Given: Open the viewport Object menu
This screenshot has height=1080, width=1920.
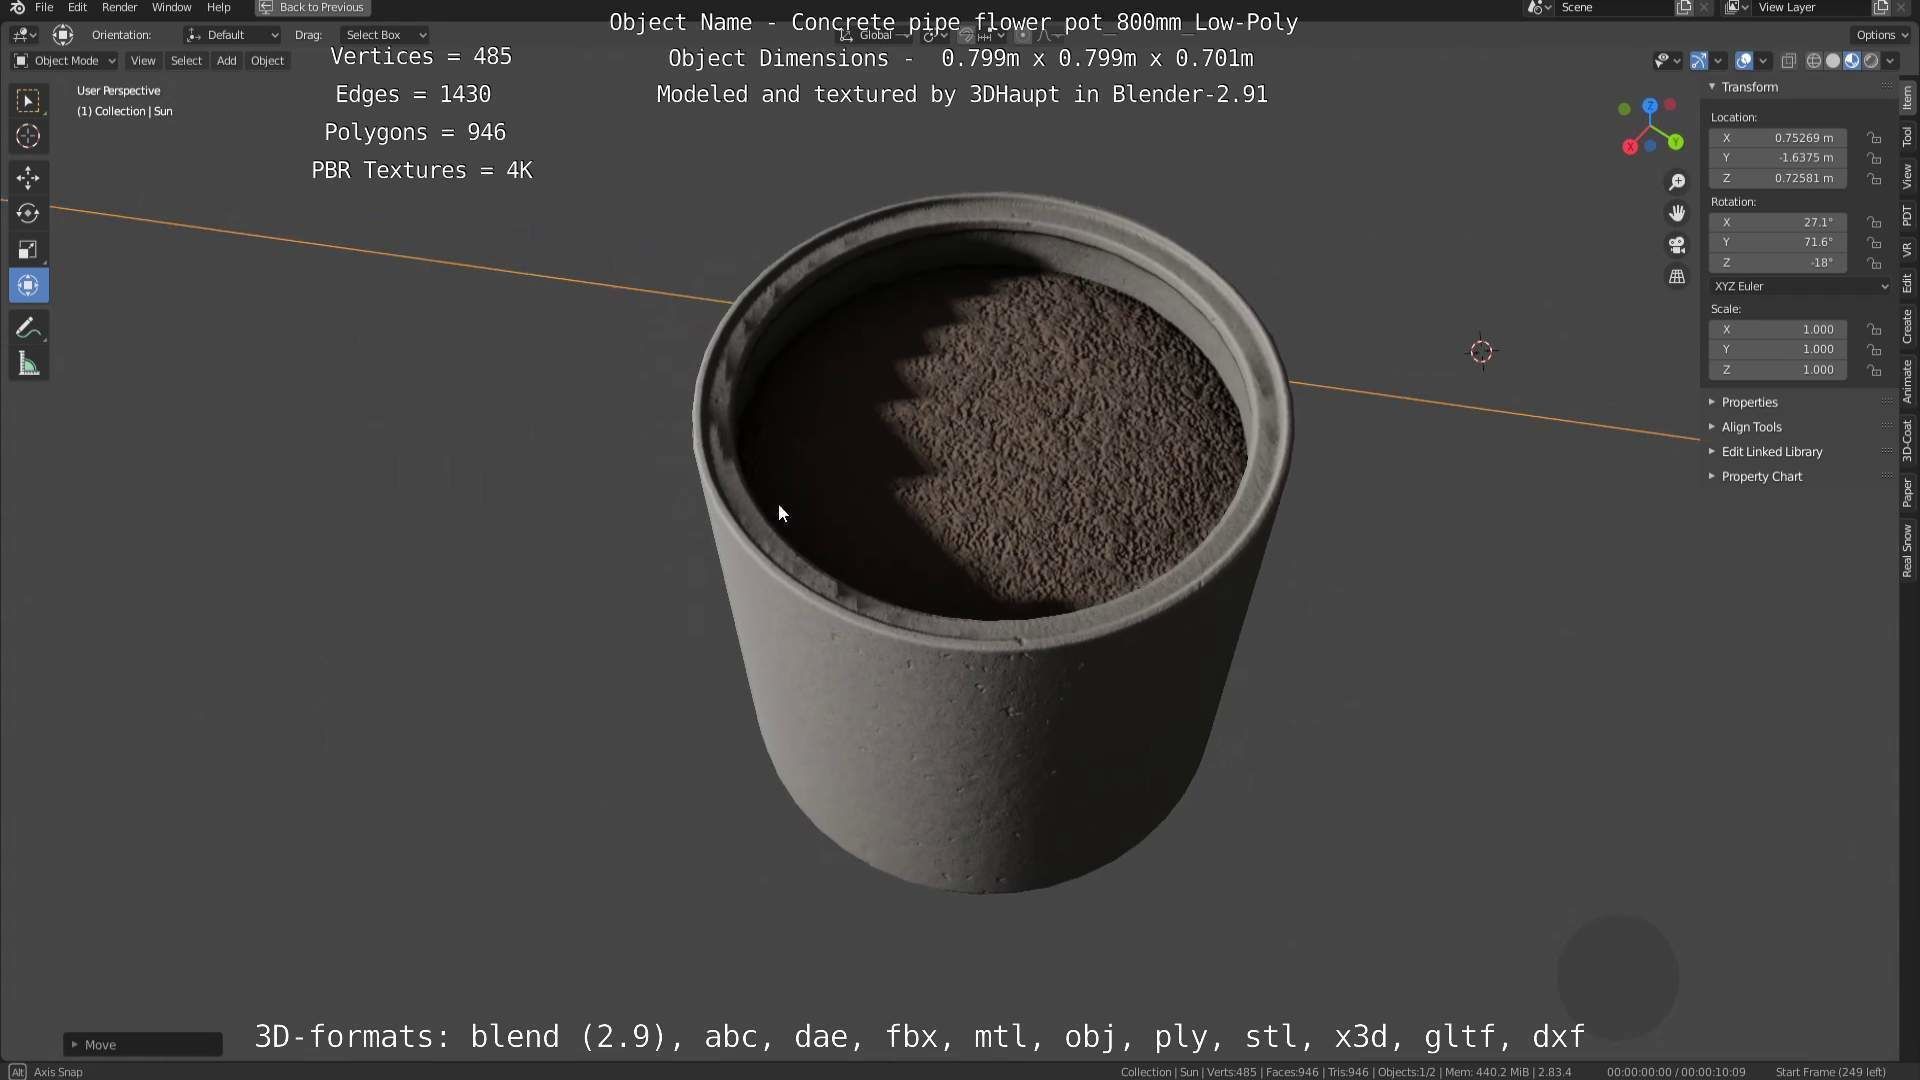Looking at the screenshot, I should (267, 61).
